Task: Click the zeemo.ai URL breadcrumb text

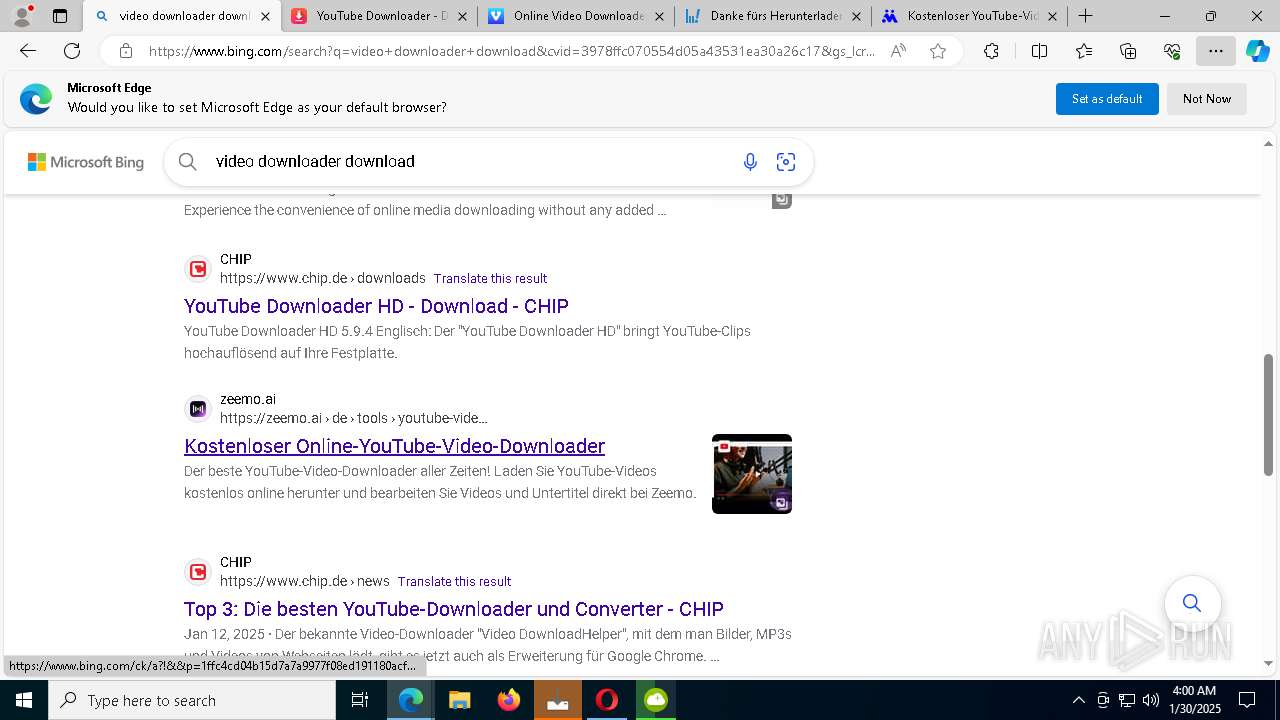Action: tap(354, 418)
